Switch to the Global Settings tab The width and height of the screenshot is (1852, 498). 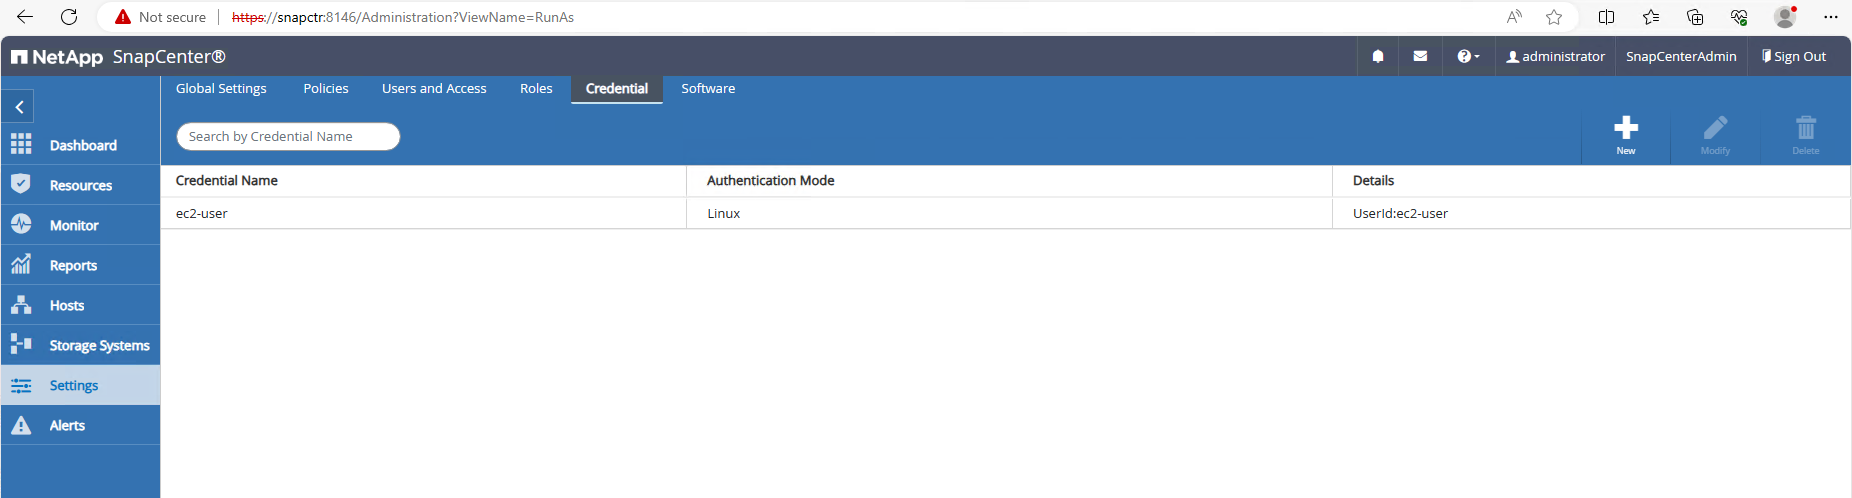221,89
